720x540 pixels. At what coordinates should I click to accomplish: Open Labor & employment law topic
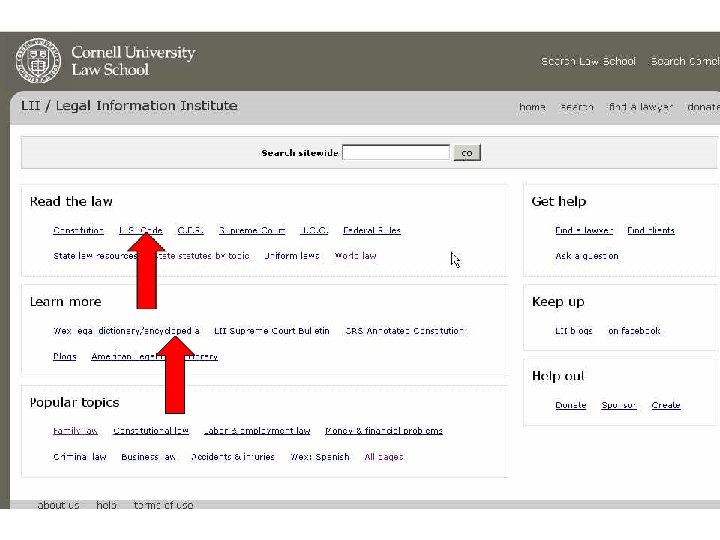pos(257,431)
